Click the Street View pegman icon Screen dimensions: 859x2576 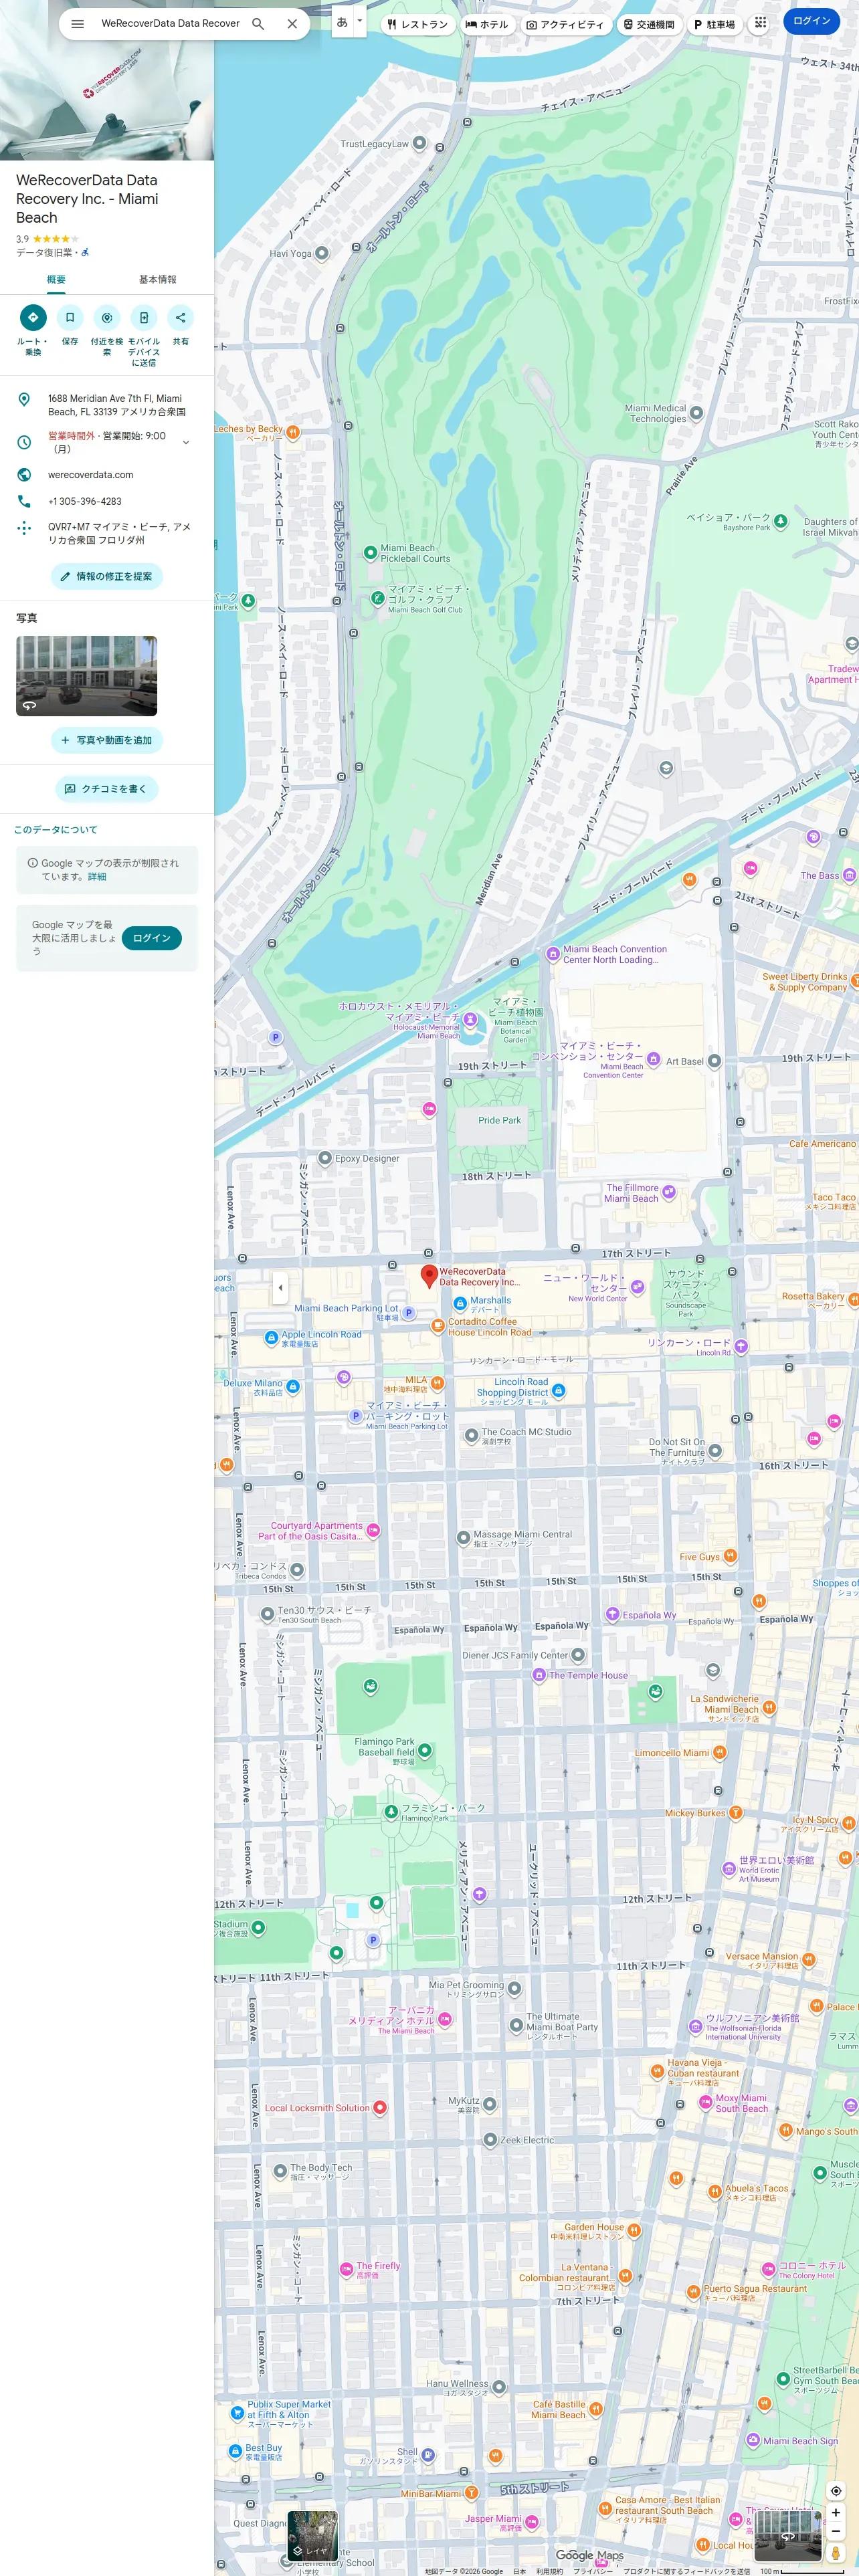pyautogui.click(x=836, y=2553)
